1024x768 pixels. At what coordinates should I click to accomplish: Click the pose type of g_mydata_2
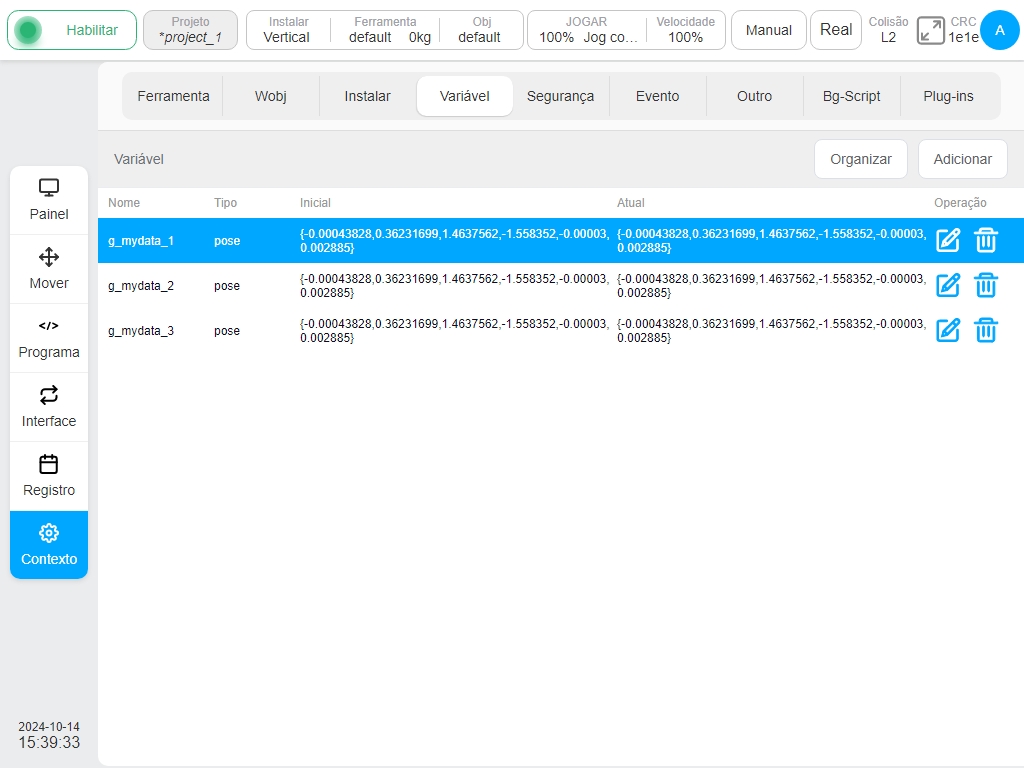(x=227, y=286)
